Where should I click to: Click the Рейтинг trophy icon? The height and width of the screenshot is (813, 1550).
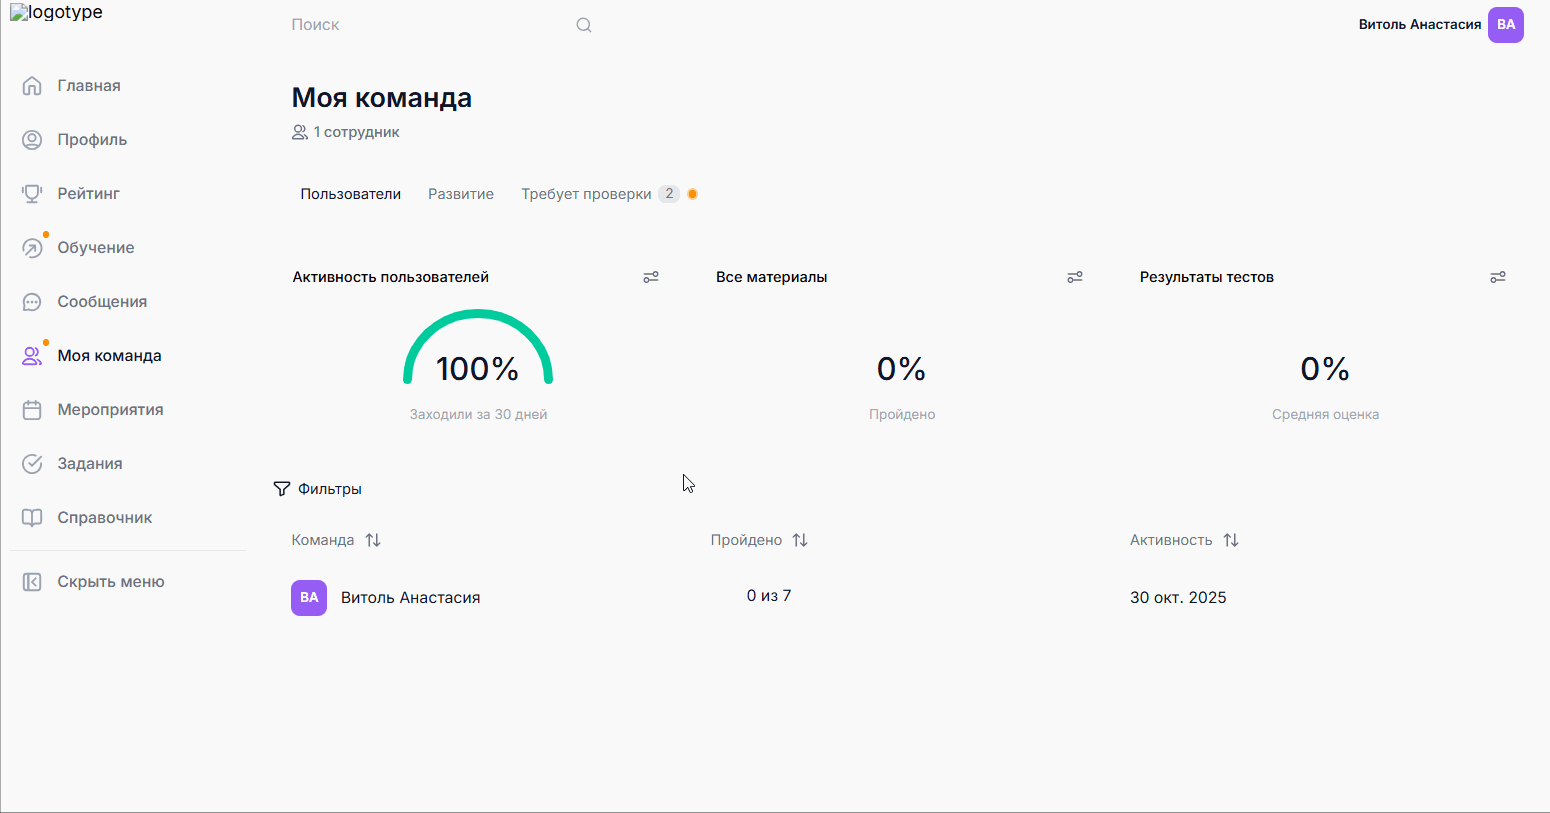tap(32, 194)
